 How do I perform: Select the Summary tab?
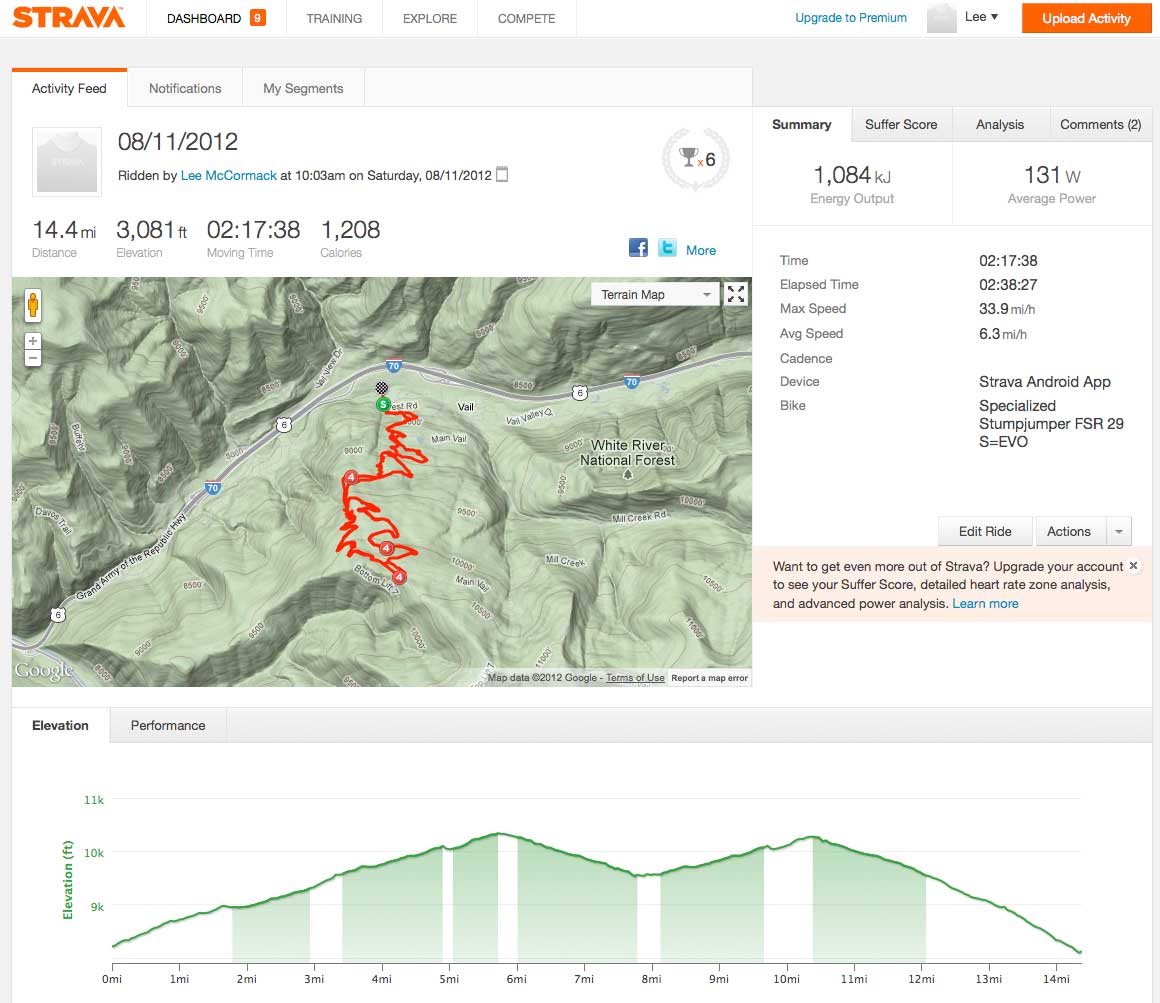point(802,124)
